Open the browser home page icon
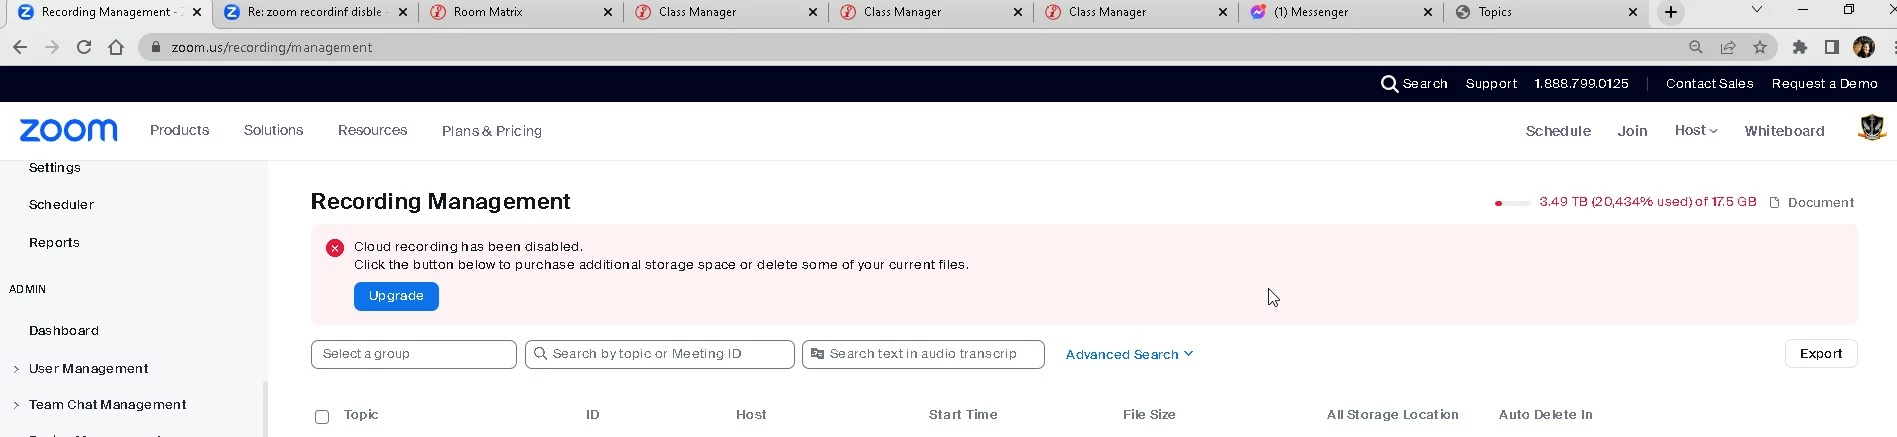The height and width of the screenshot is (437, 1897). [116, 47]
